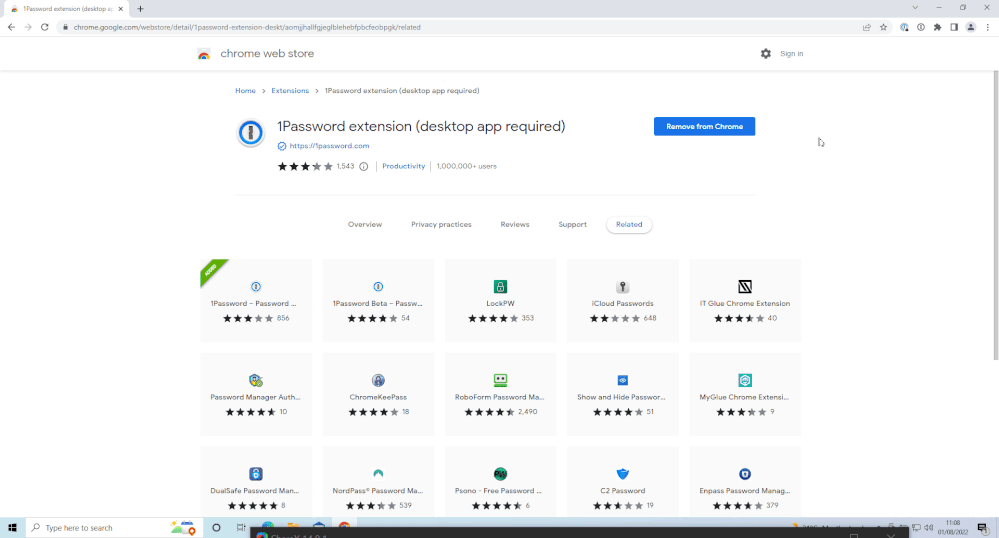Open the Reviews tab
The width and height of the screenshot is (999, 538).
click(x=515, y=225)
